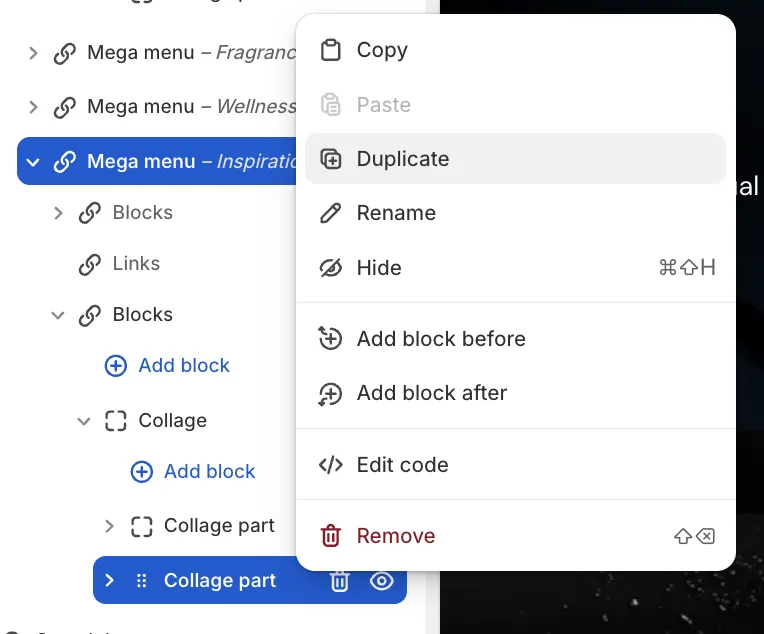764x634 pixels.
Task: Click the Add block before icon
Action: [x=330, y=339]
